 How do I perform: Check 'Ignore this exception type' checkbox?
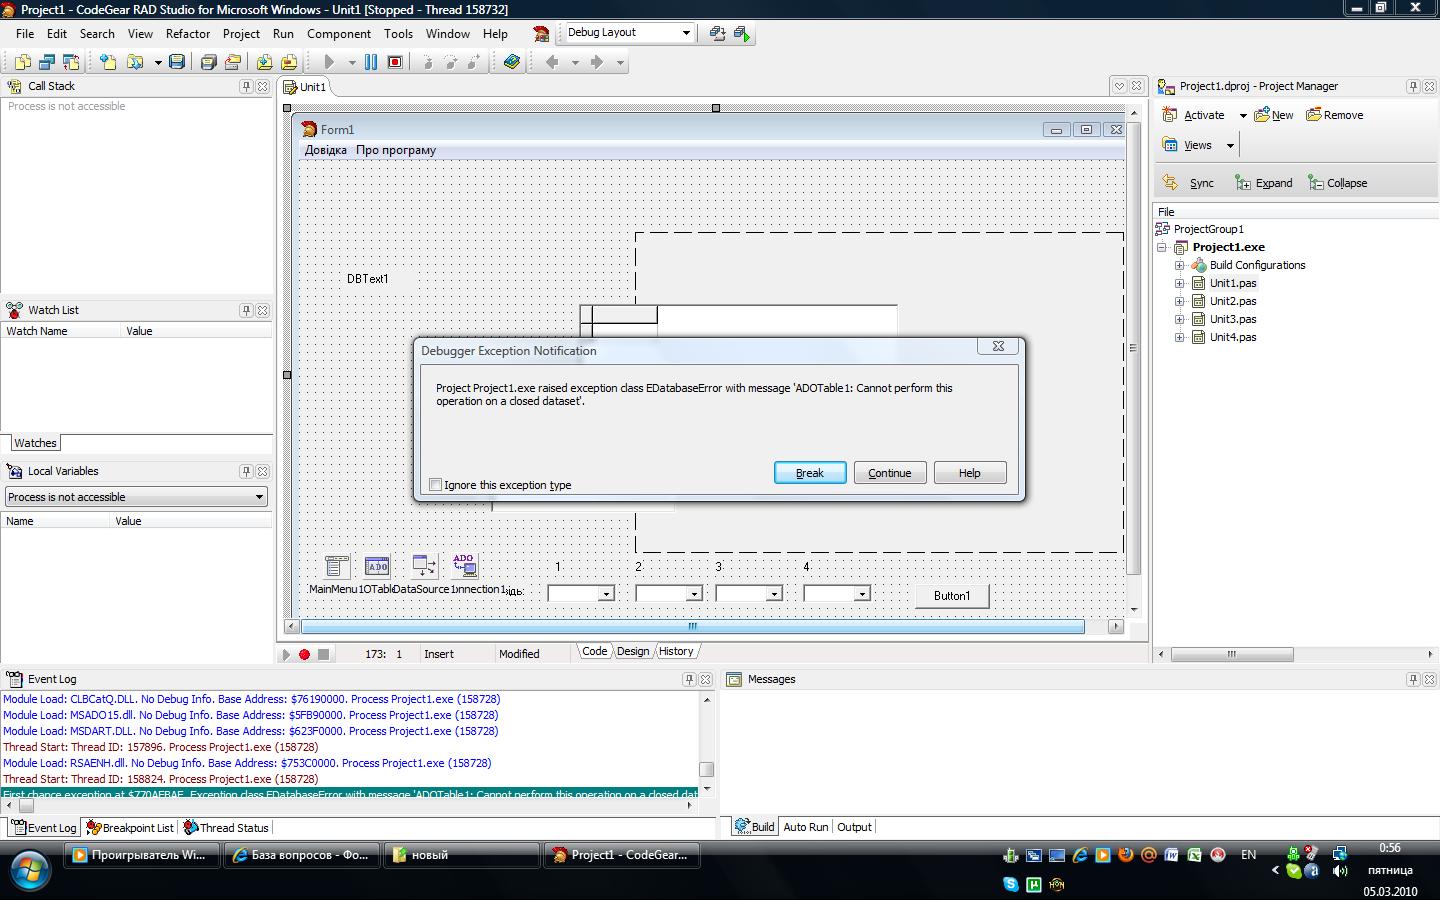click(x=436, y=485)
